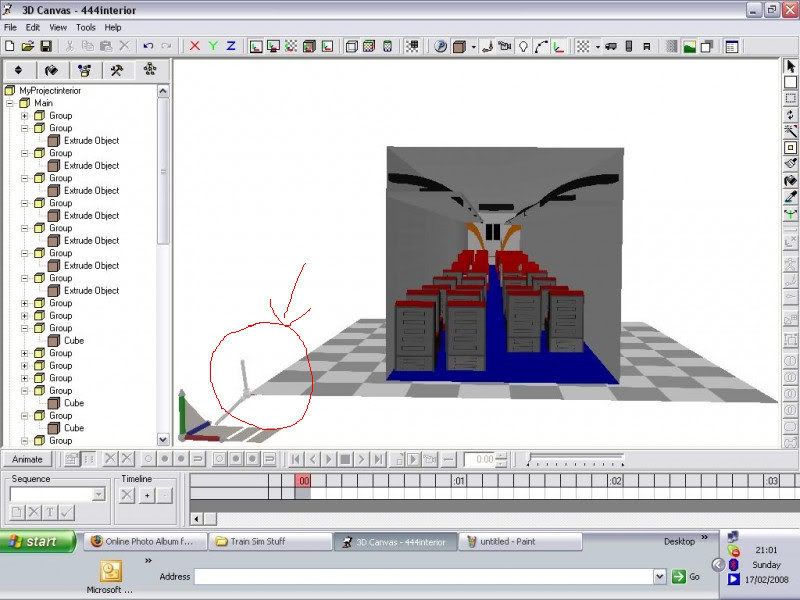Click the Play button in the animation controls
800x600 pixels.
(329, 461)
